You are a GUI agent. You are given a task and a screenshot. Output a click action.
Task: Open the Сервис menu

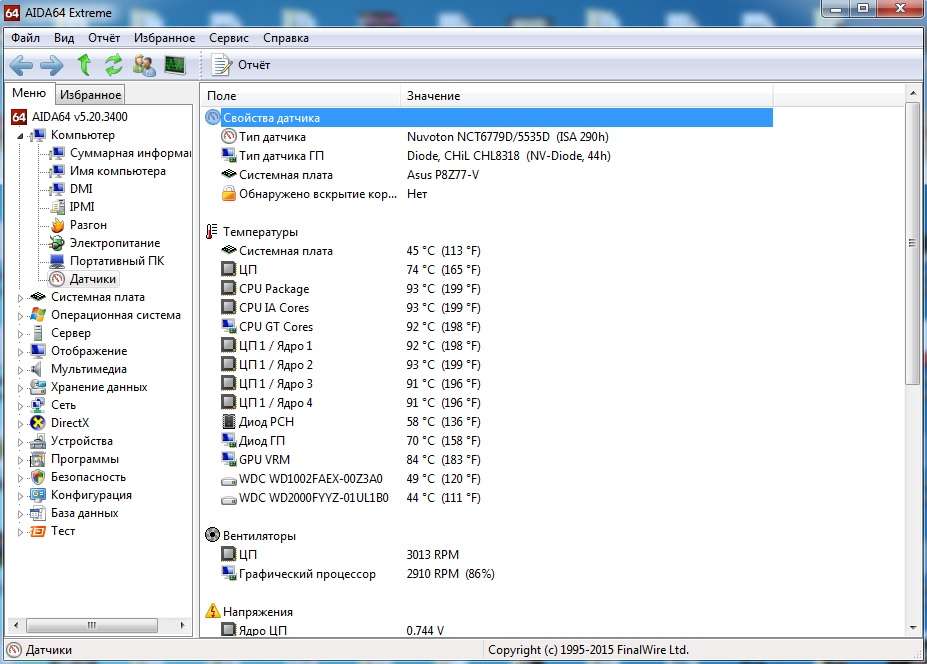point(229,38)
